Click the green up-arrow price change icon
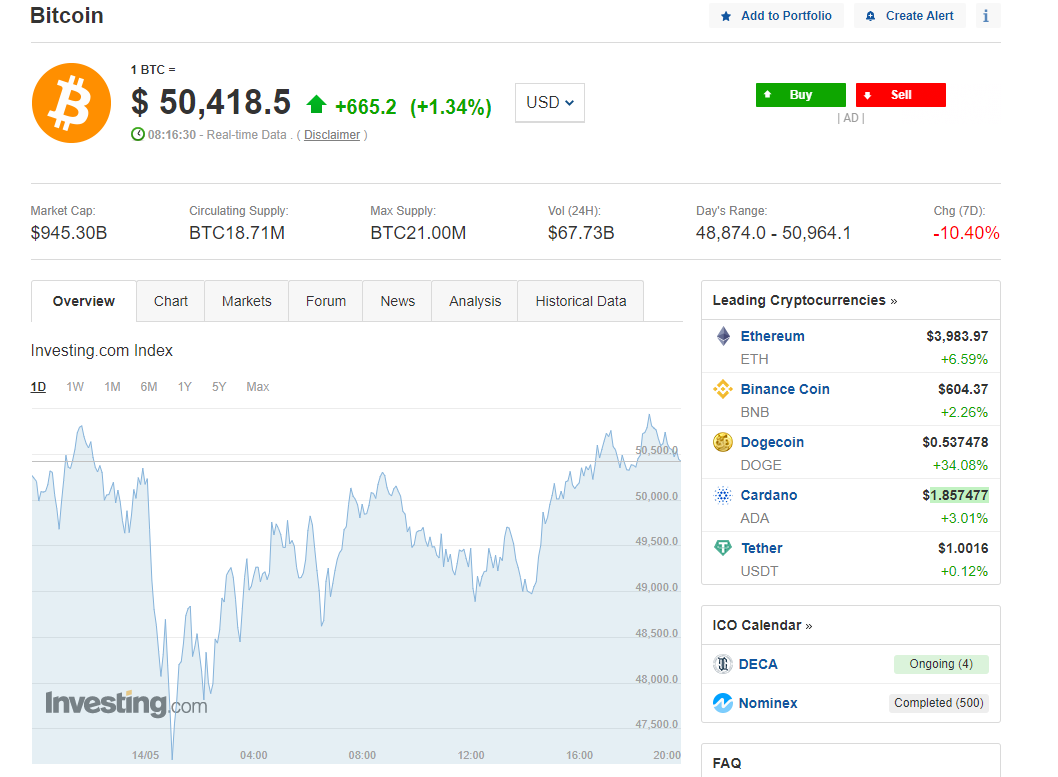This screenshot has height=777, width=1058. coord(316,105)
